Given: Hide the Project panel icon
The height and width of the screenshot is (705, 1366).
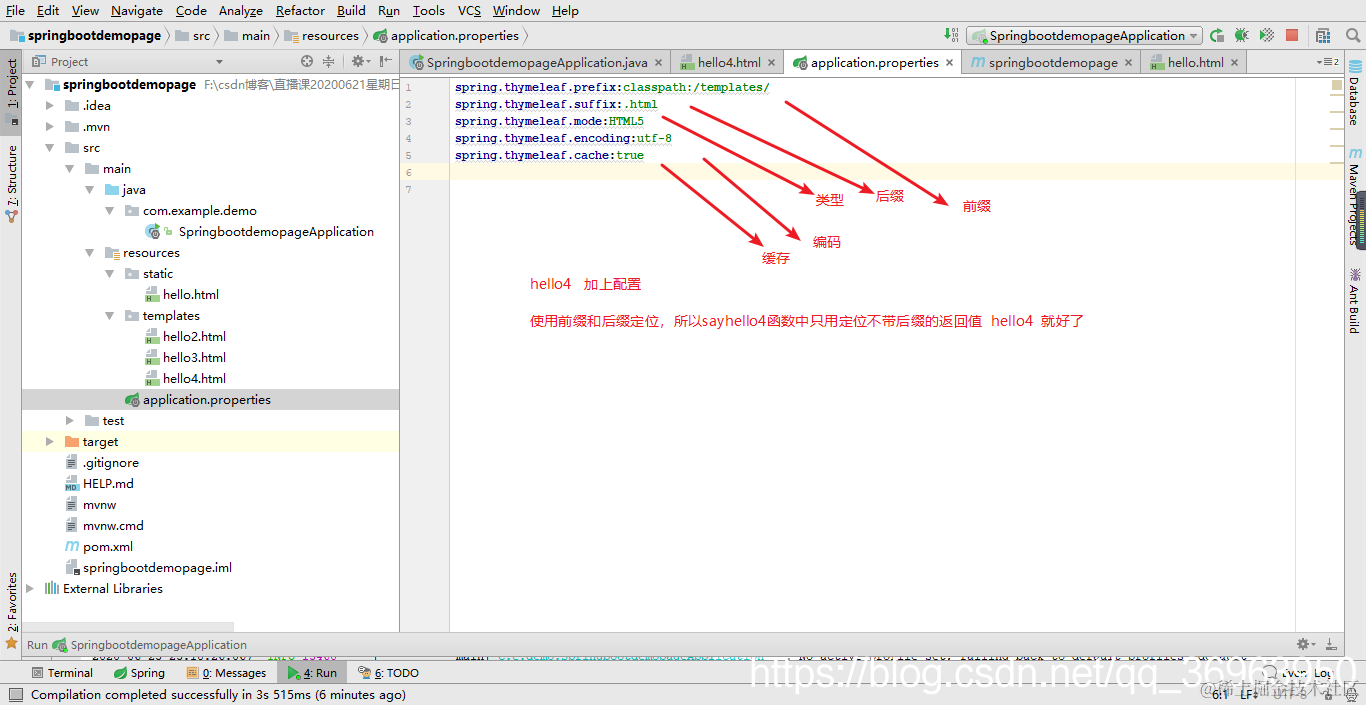Looking at the screenshot, I should click(385, 61).
